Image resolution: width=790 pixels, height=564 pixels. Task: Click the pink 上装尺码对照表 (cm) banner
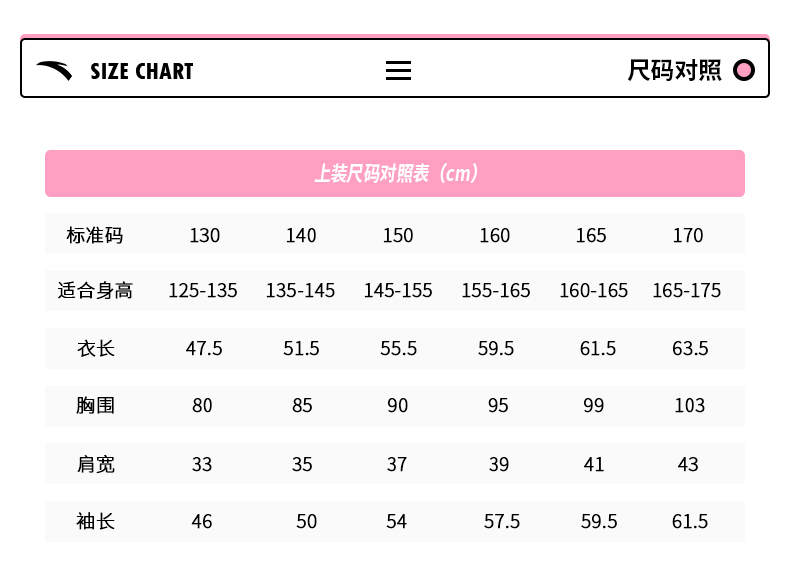(395, 173)
